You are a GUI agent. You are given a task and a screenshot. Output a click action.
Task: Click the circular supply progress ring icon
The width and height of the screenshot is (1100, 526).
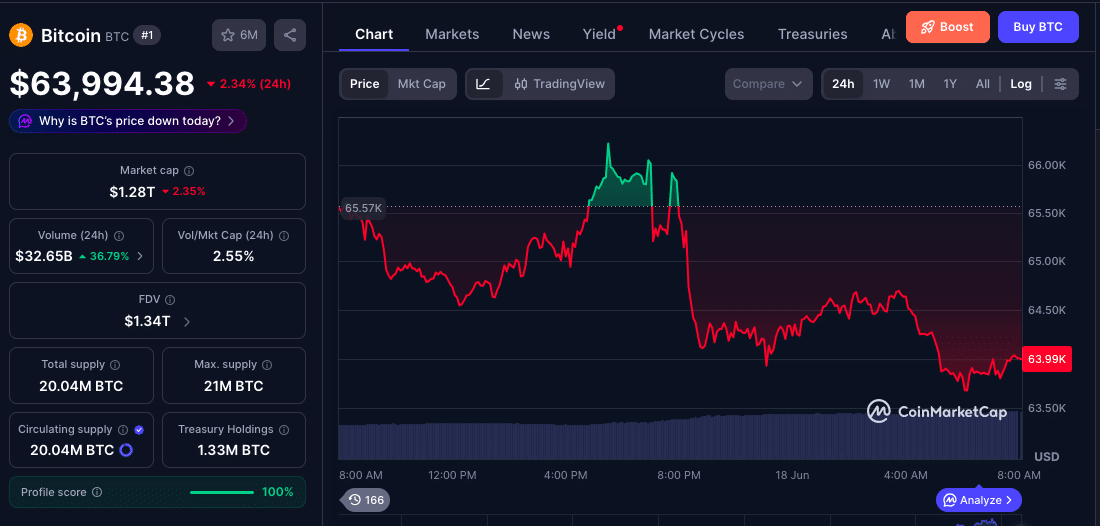[x=126, y=450]
